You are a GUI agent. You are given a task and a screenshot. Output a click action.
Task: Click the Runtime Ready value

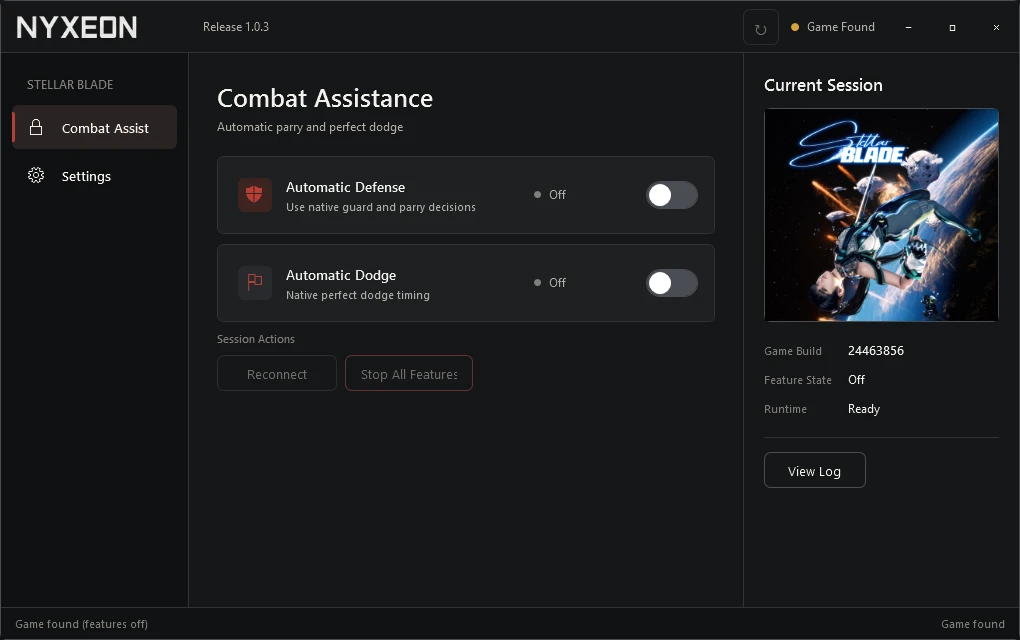(x=863, y=409)
